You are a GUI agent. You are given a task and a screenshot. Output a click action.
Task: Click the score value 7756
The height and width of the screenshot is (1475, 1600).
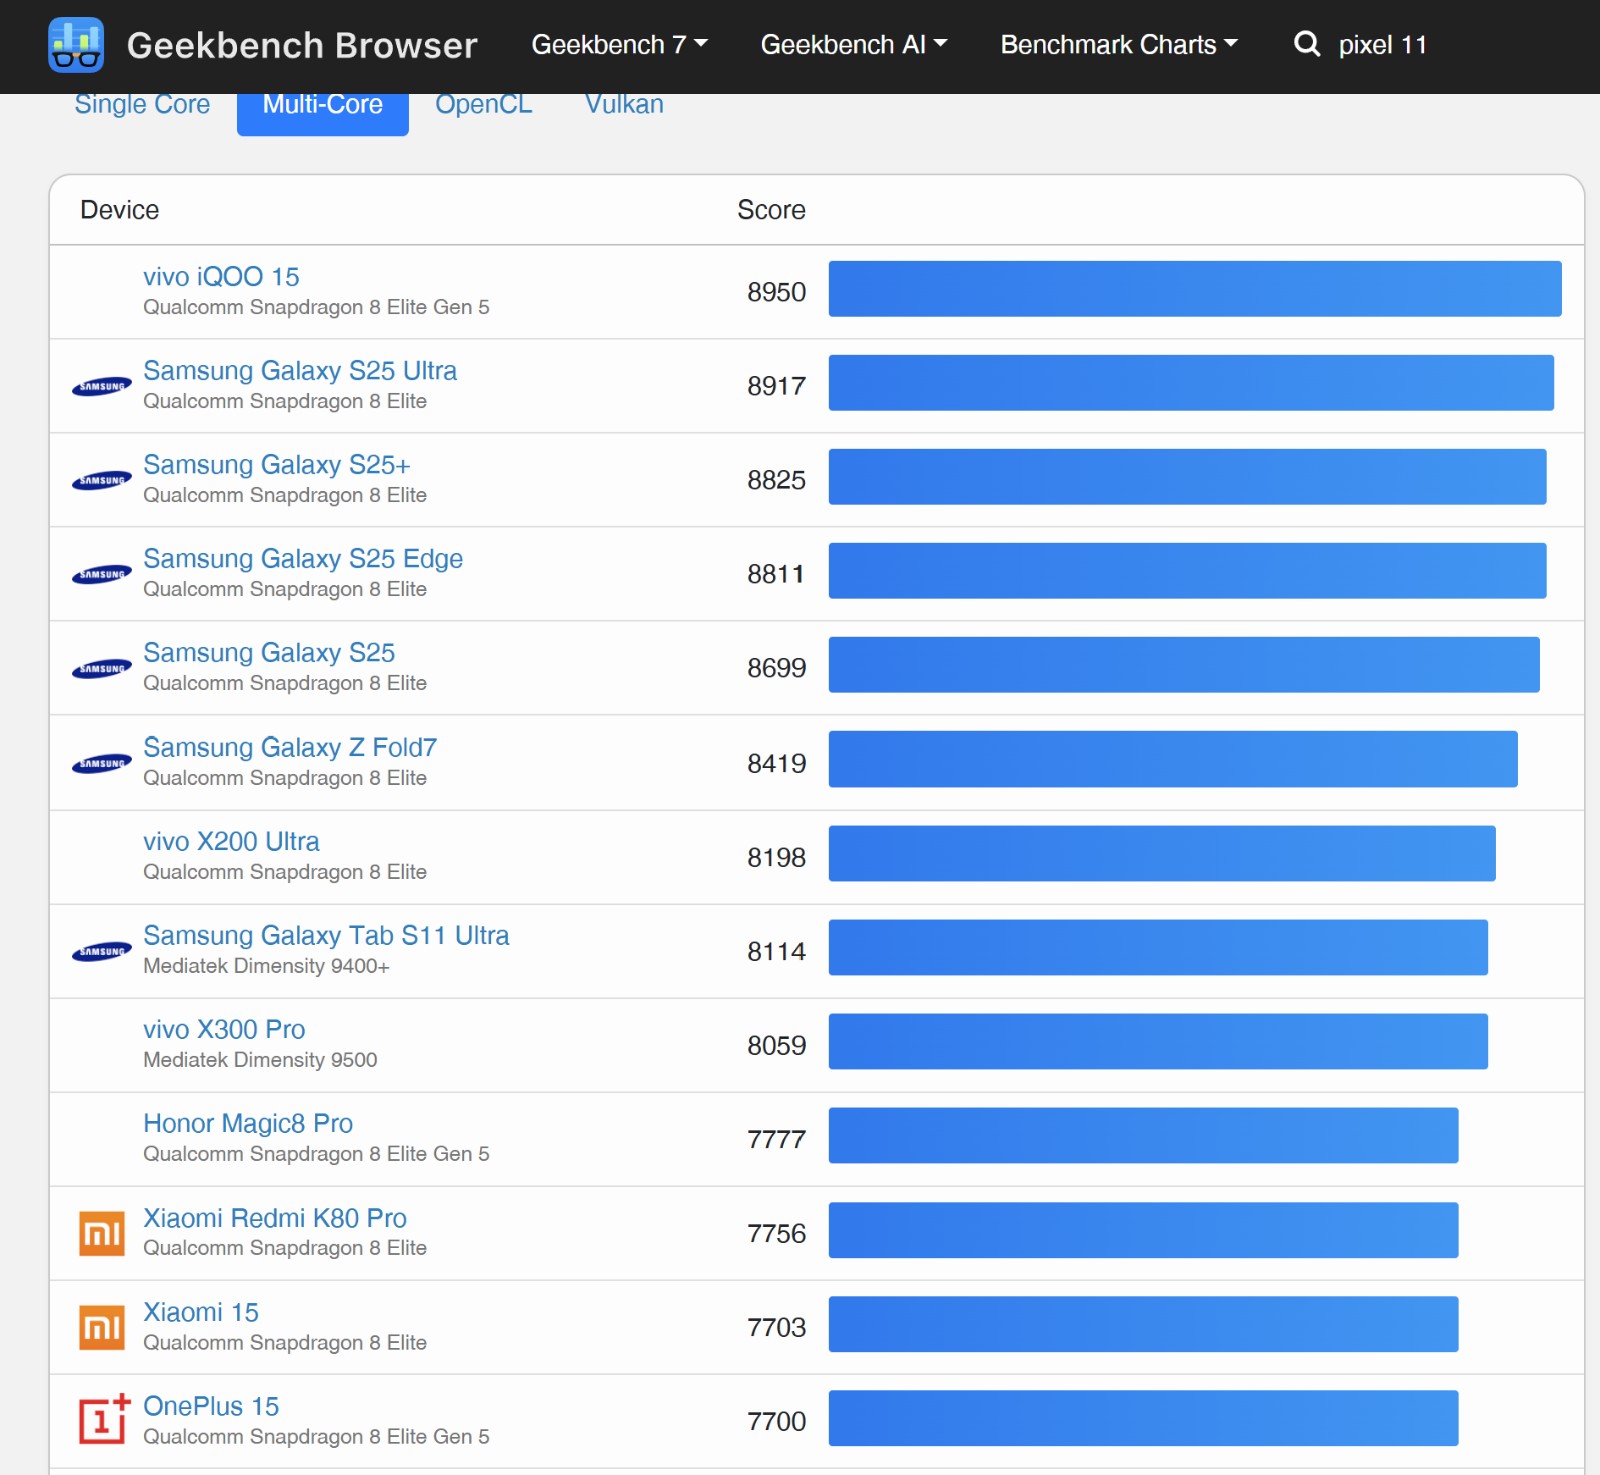pyautogui.click(x=777, y=1234)
